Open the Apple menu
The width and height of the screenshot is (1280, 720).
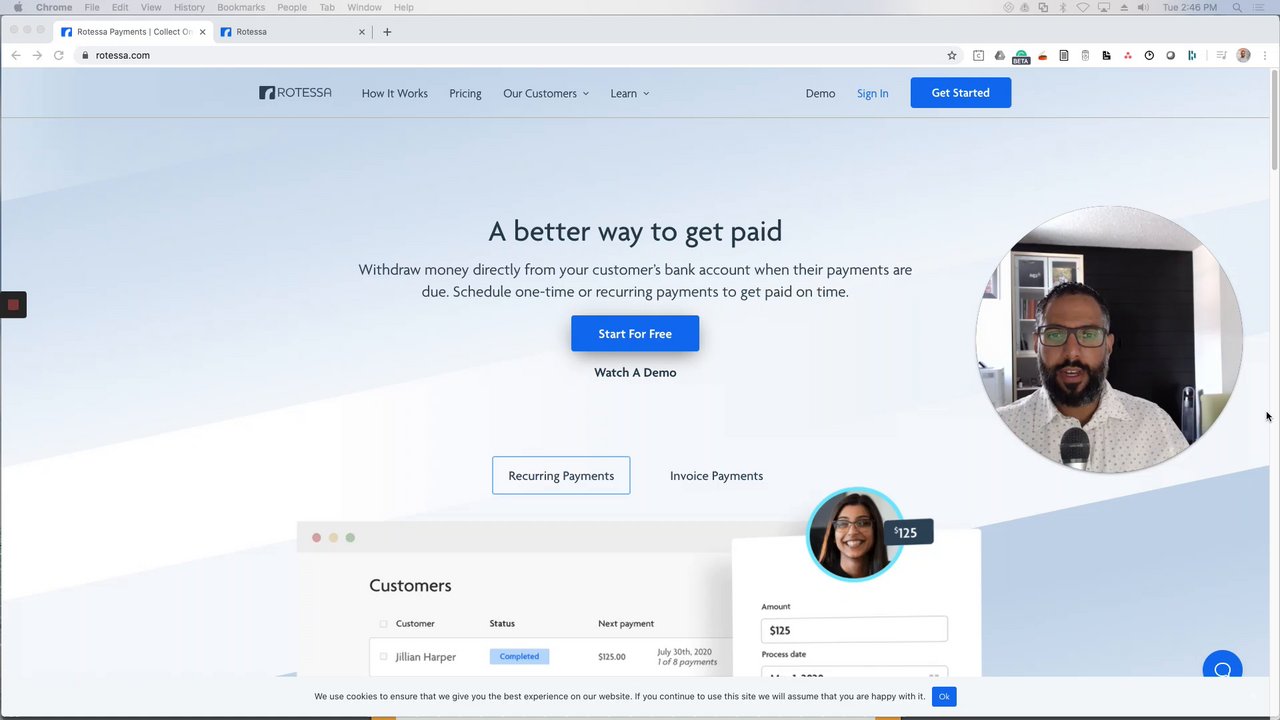tap(17, 7)
